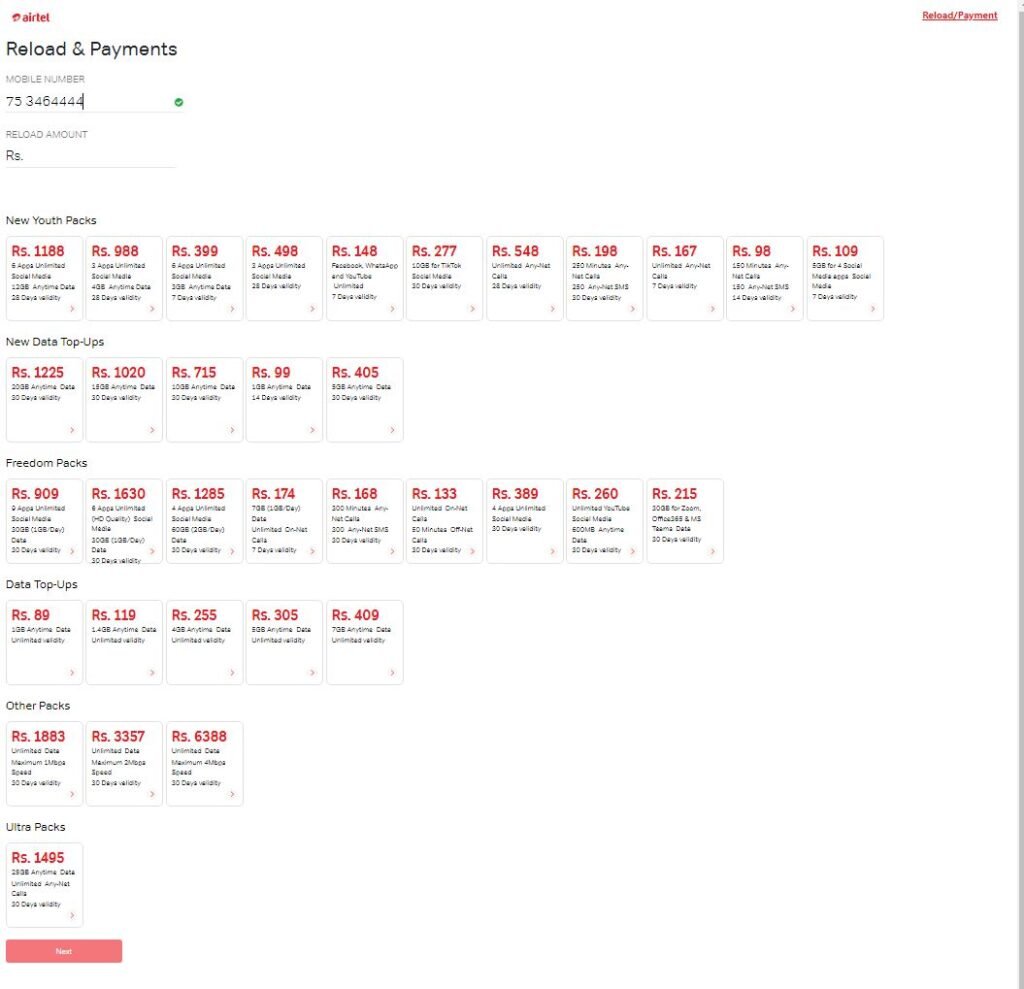Click chevron on Rs. 389 freedom pack

click(x=552, y=551)
